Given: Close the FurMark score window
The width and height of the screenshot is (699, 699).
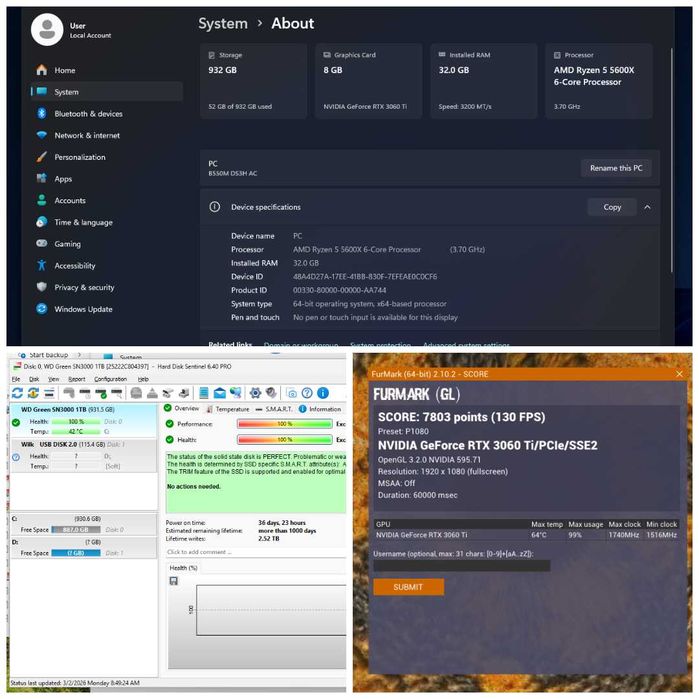Looking at the screenshot, I should click(679, 374).
